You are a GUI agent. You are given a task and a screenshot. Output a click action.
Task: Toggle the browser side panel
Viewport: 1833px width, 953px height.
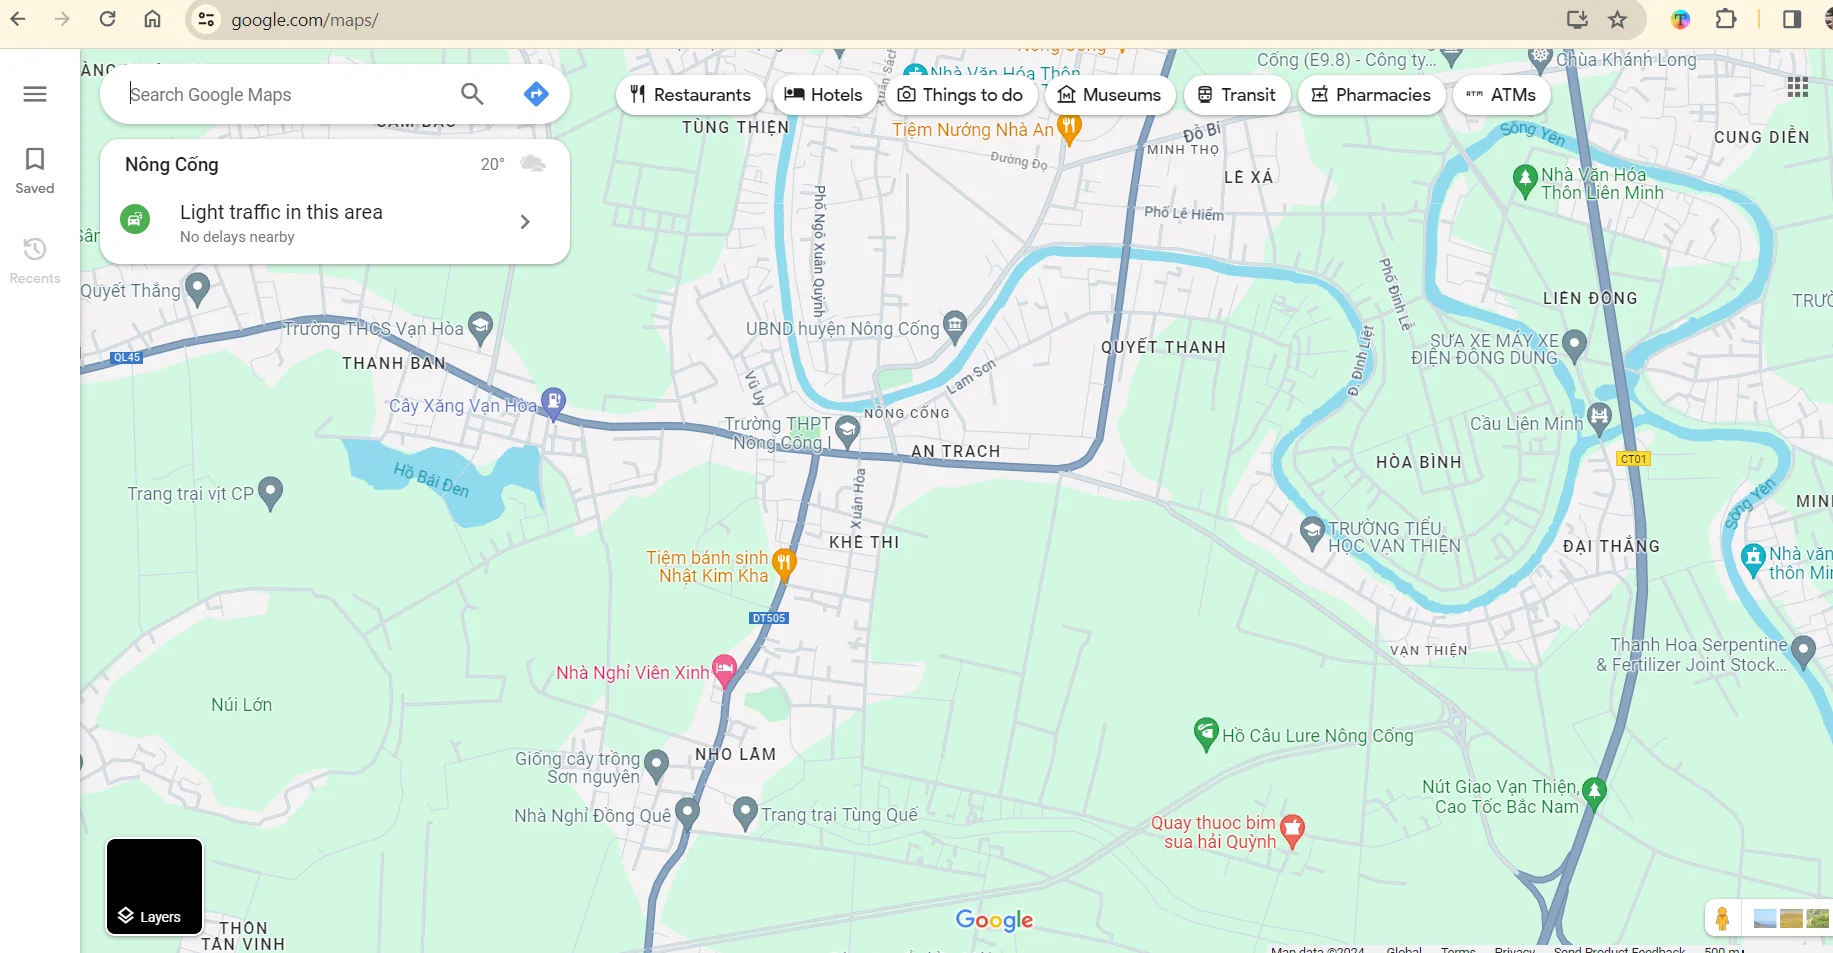(1792, 19)
